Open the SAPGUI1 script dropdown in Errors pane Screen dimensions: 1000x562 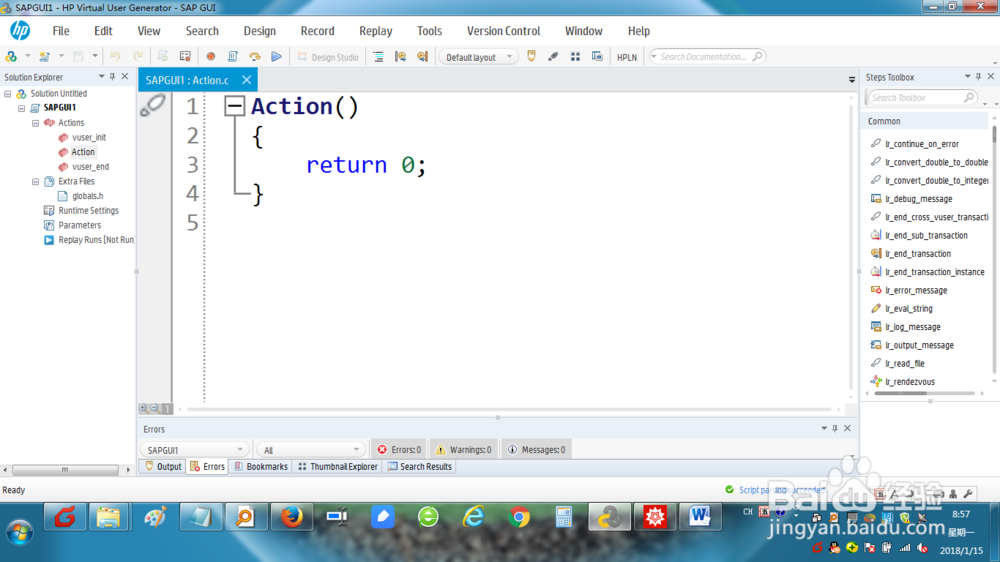pyautogui.click(x=193, y=450)
